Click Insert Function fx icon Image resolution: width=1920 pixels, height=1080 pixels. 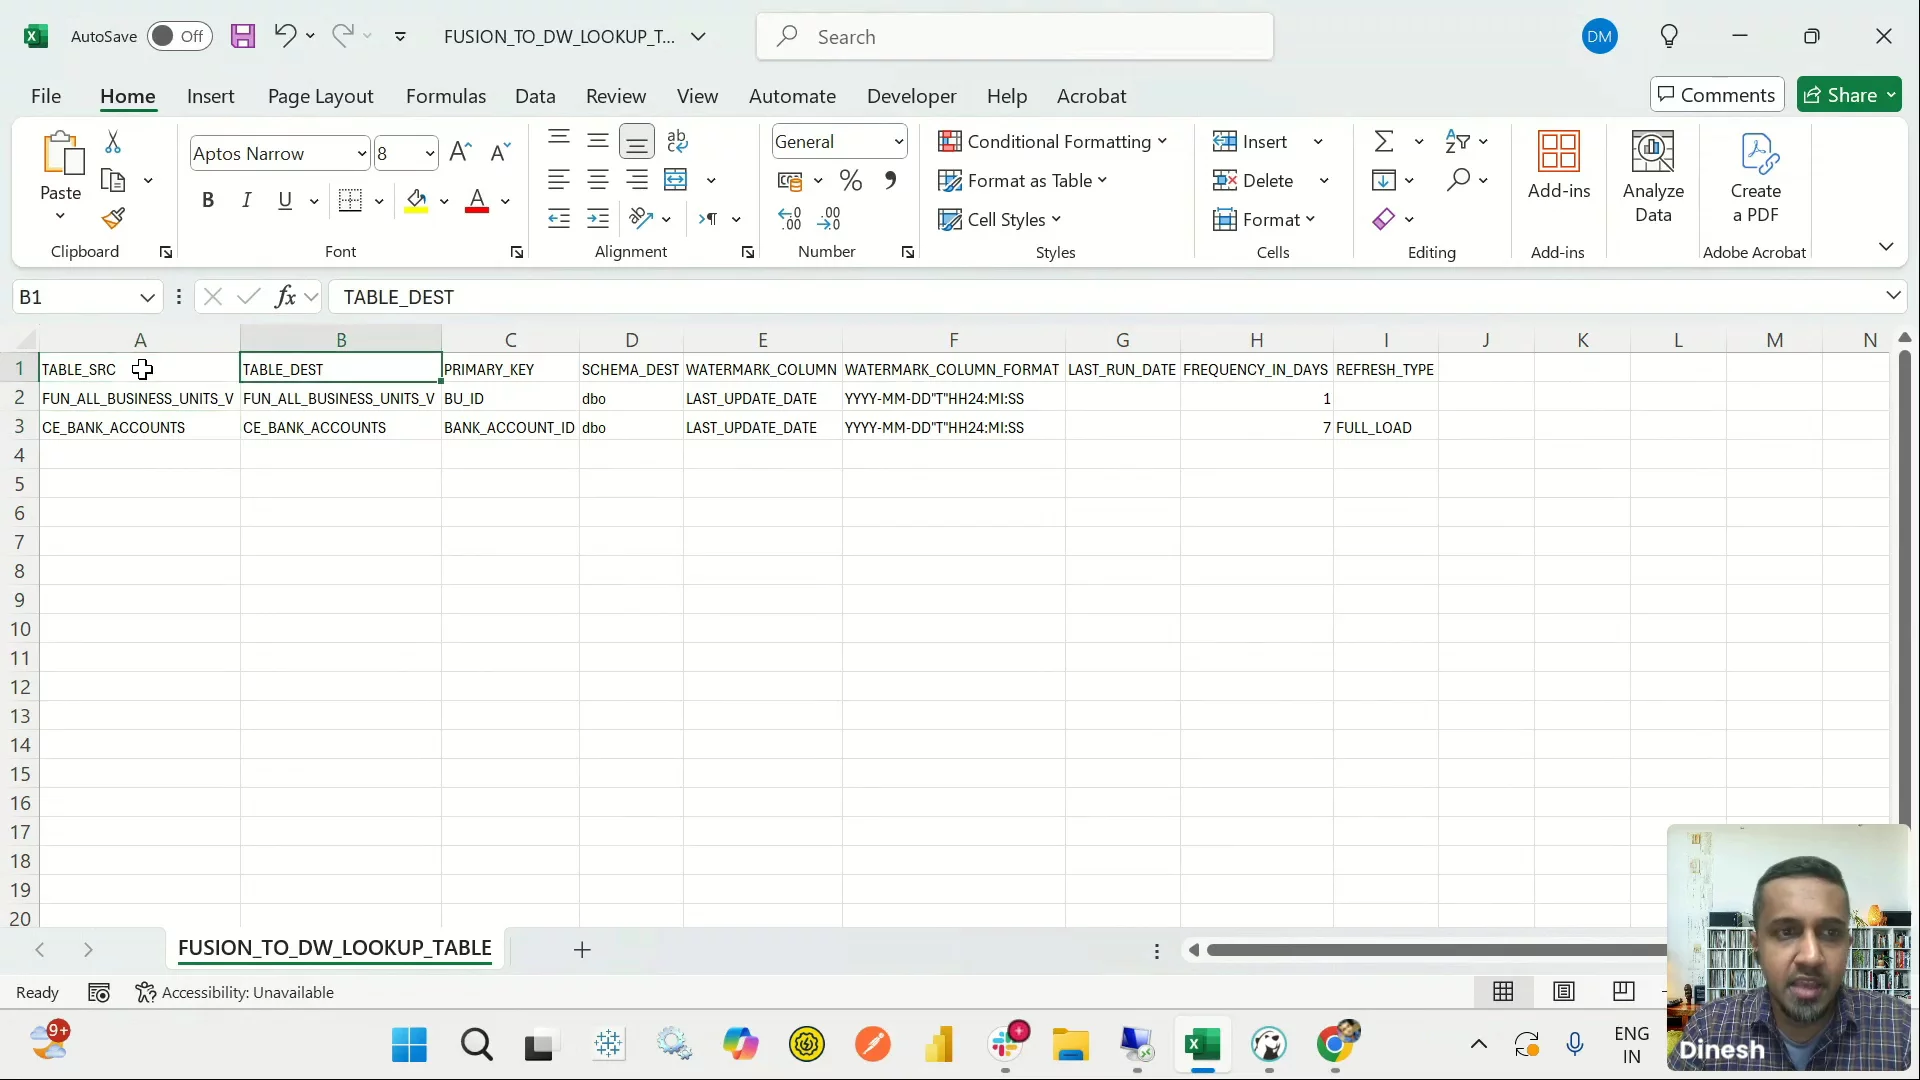click(x=285, y=297)
